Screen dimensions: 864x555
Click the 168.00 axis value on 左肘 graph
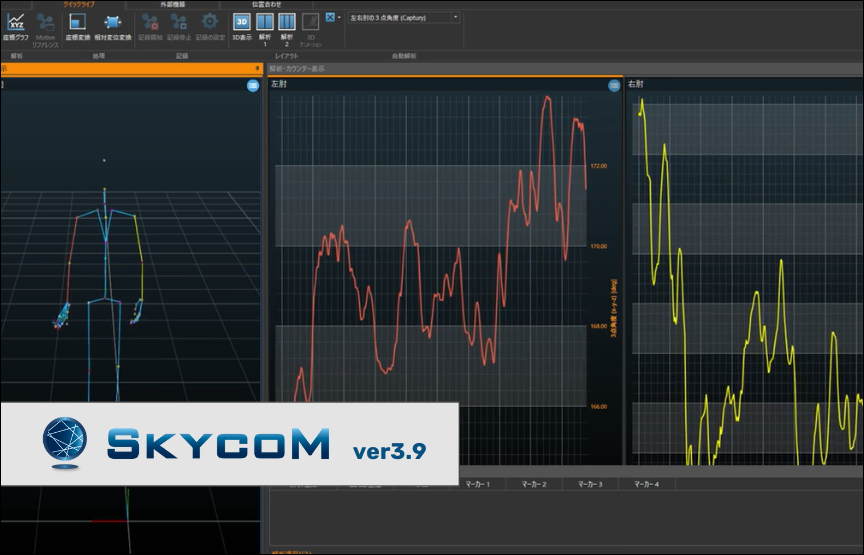point(598,326)
